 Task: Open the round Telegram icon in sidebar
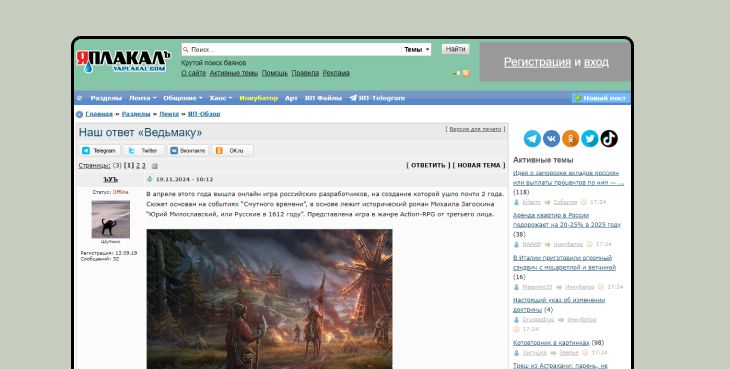532,139
